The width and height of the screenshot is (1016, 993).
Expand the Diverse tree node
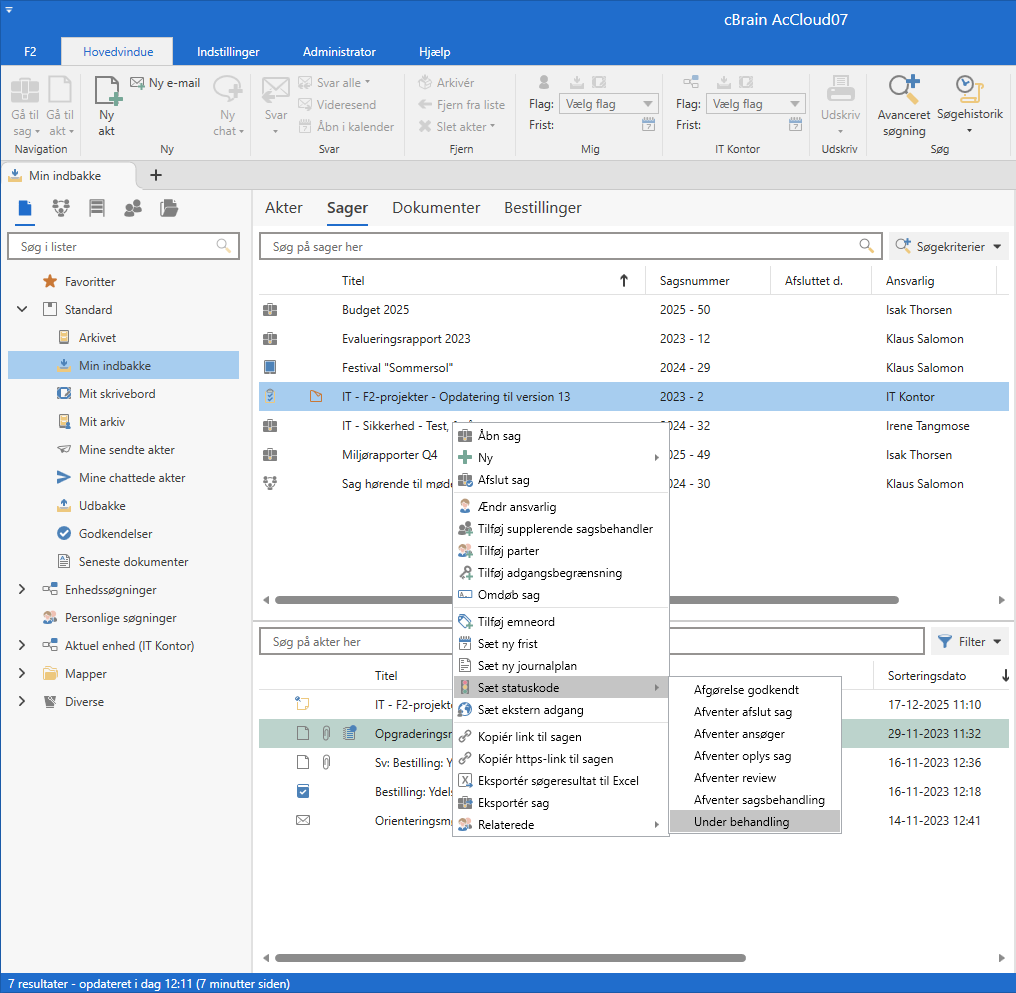[22, 702]
